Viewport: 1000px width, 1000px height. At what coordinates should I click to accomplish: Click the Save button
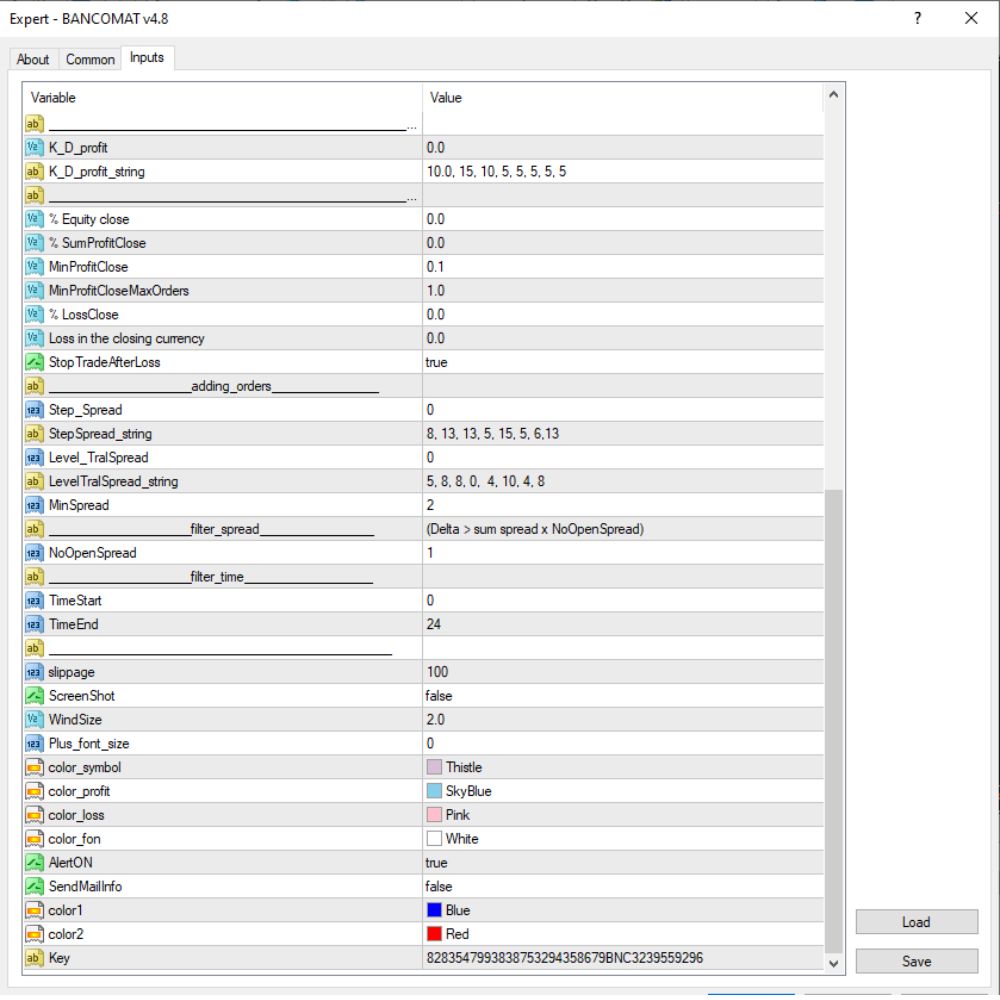point(916,962)
